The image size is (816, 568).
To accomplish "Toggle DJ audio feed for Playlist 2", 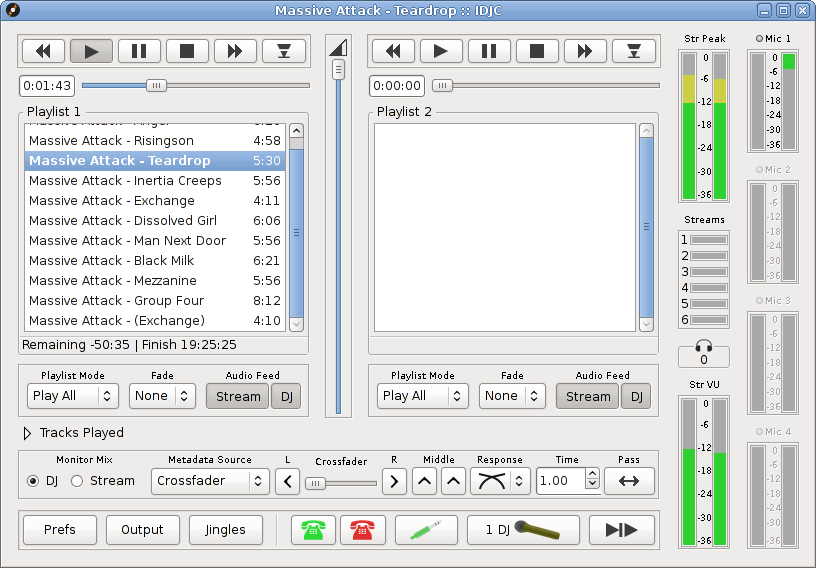I will 636,396.
